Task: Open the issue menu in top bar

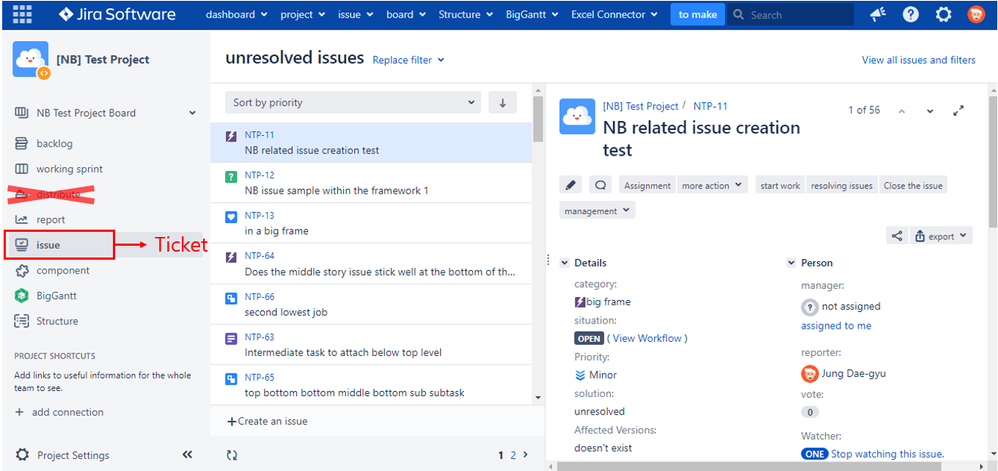Action: 355,14
